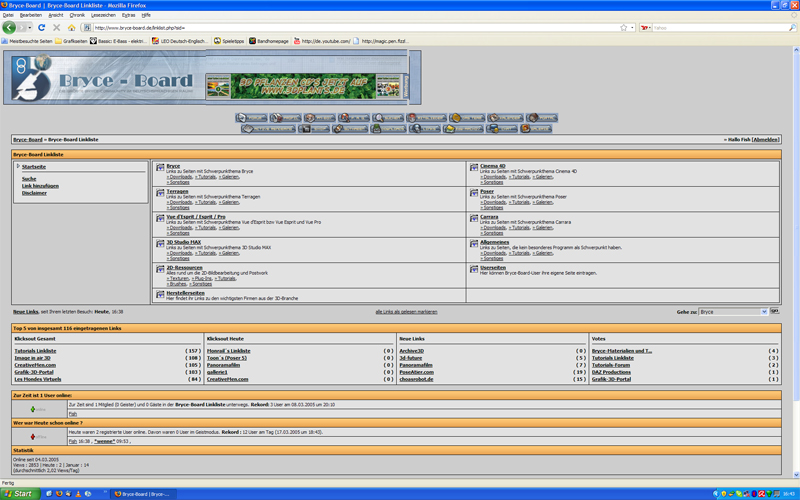Open the Extras menu
Viewport: 800px width, 500px height.
tap(129, 15)
